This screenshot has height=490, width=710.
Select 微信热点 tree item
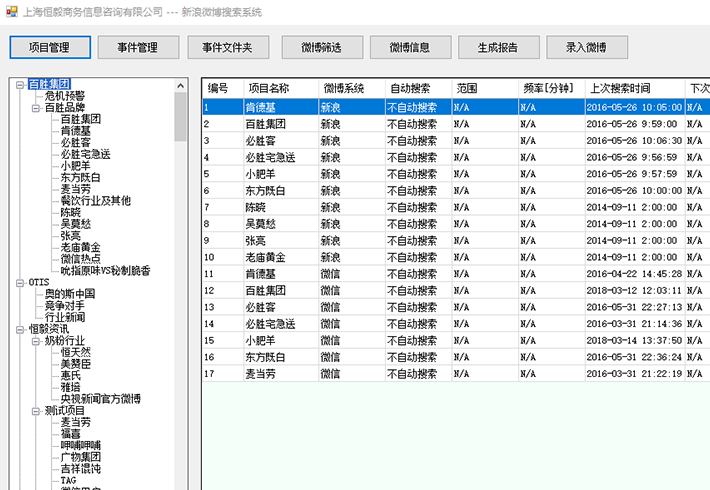[81, 259]
